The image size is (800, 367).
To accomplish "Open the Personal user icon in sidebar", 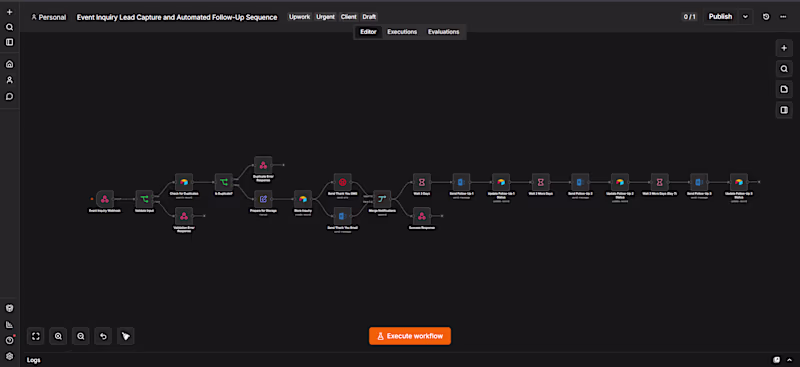I will [9, 80].
